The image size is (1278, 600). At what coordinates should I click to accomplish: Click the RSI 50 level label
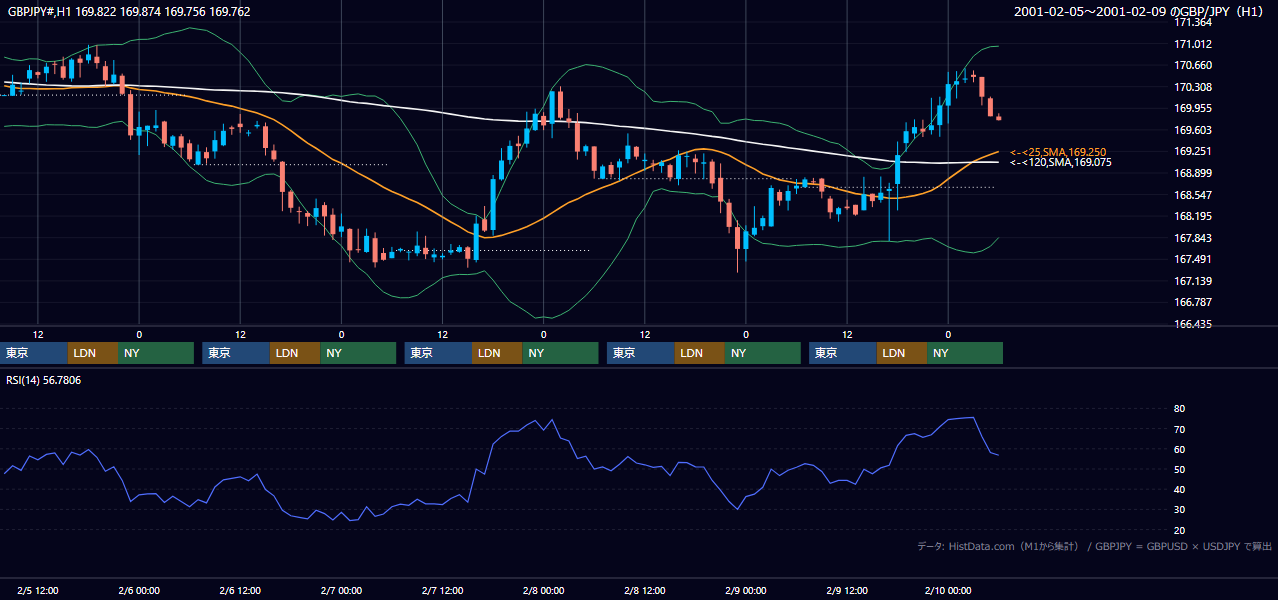[1180, 469]
